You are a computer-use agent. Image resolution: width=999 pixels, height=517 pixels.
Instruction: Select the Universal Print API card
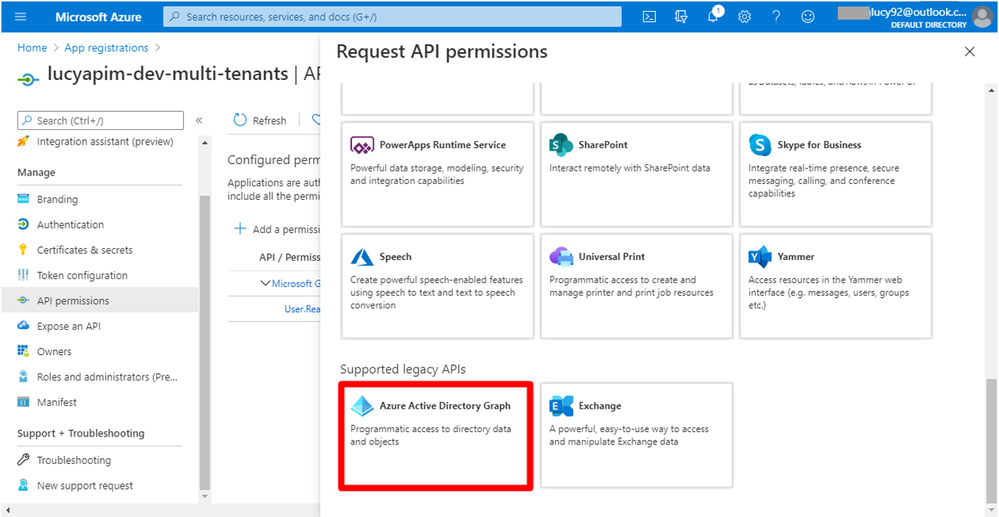(x=636, y=286)
